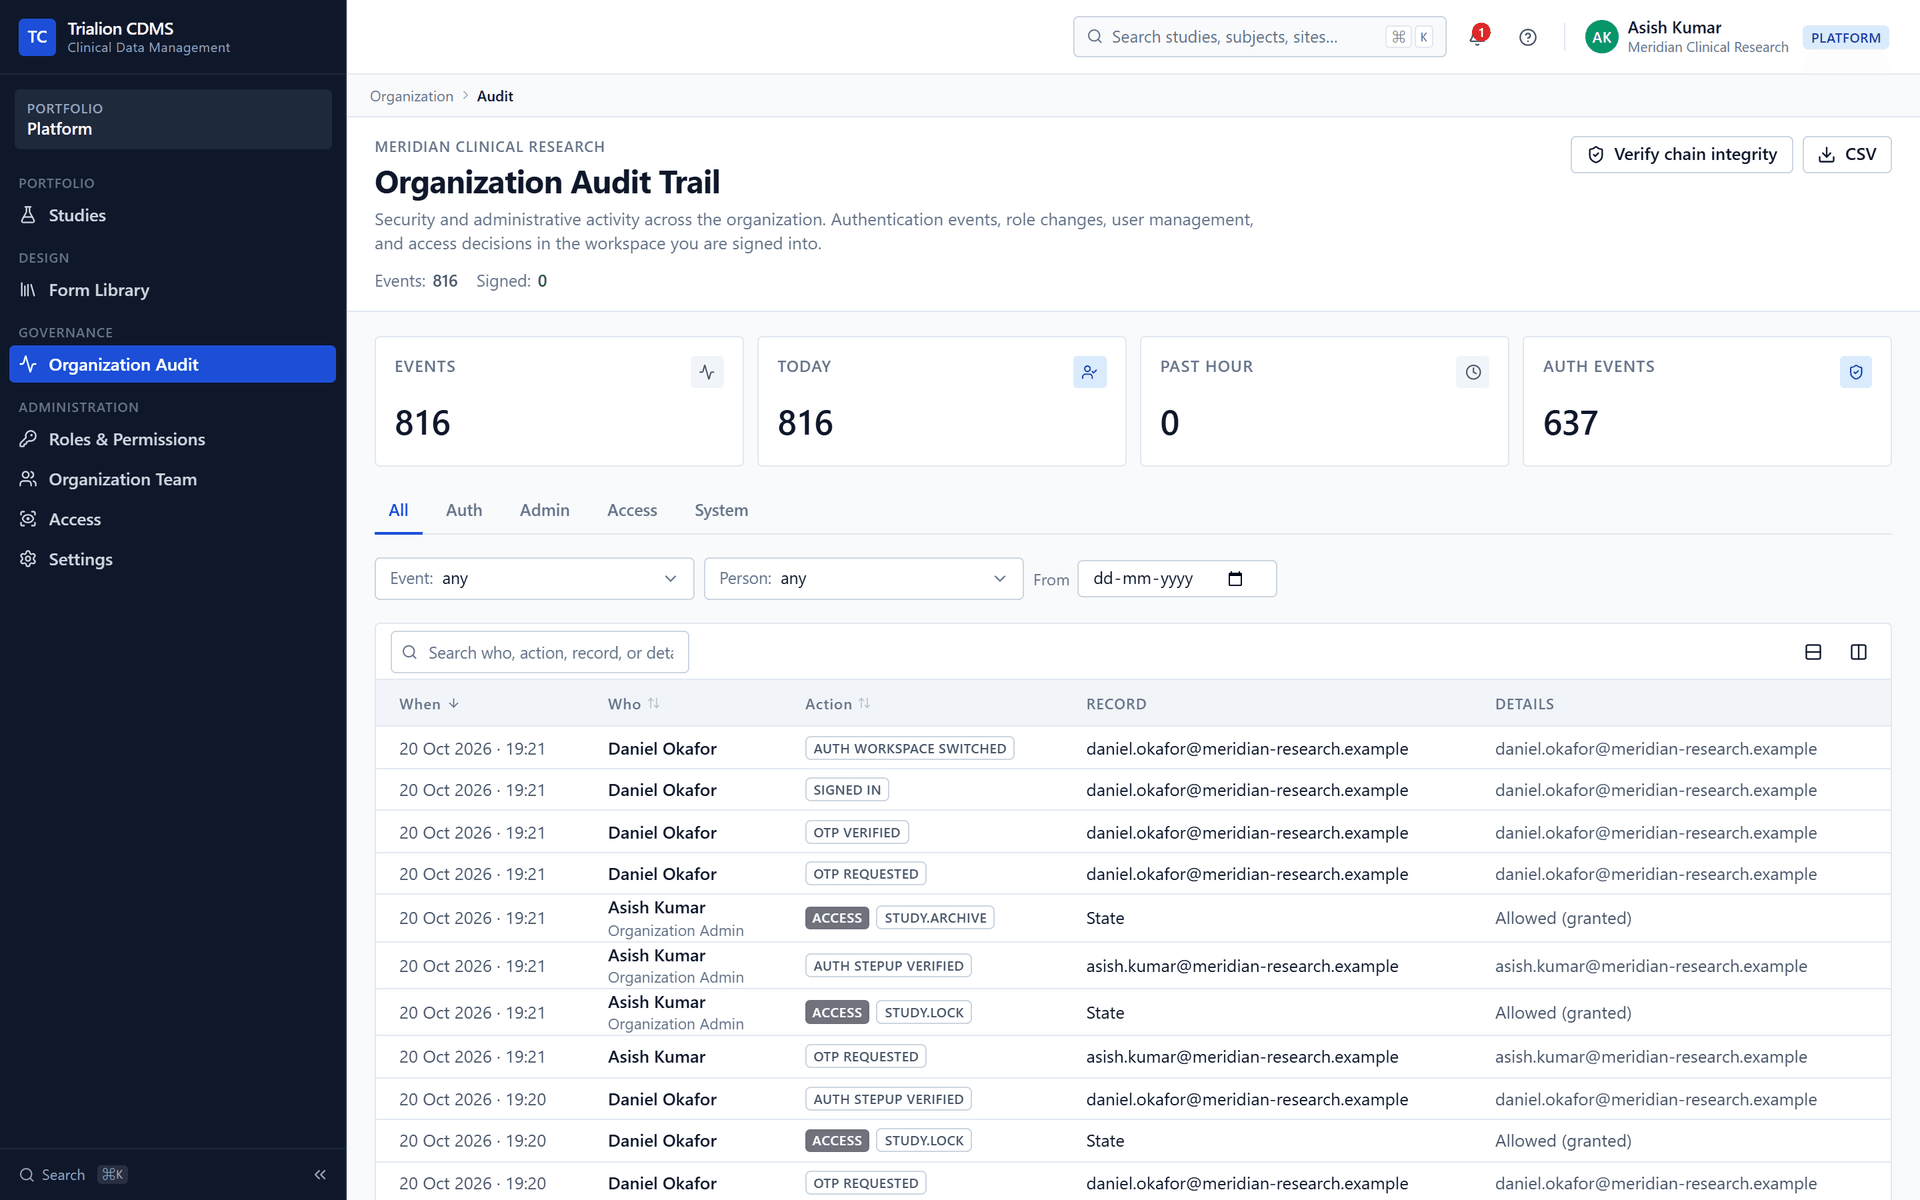The width and height of the screenshot is (1920, 1200).
Task: Collapse the sidebar with double chevron
Action: coord(320,1175)
